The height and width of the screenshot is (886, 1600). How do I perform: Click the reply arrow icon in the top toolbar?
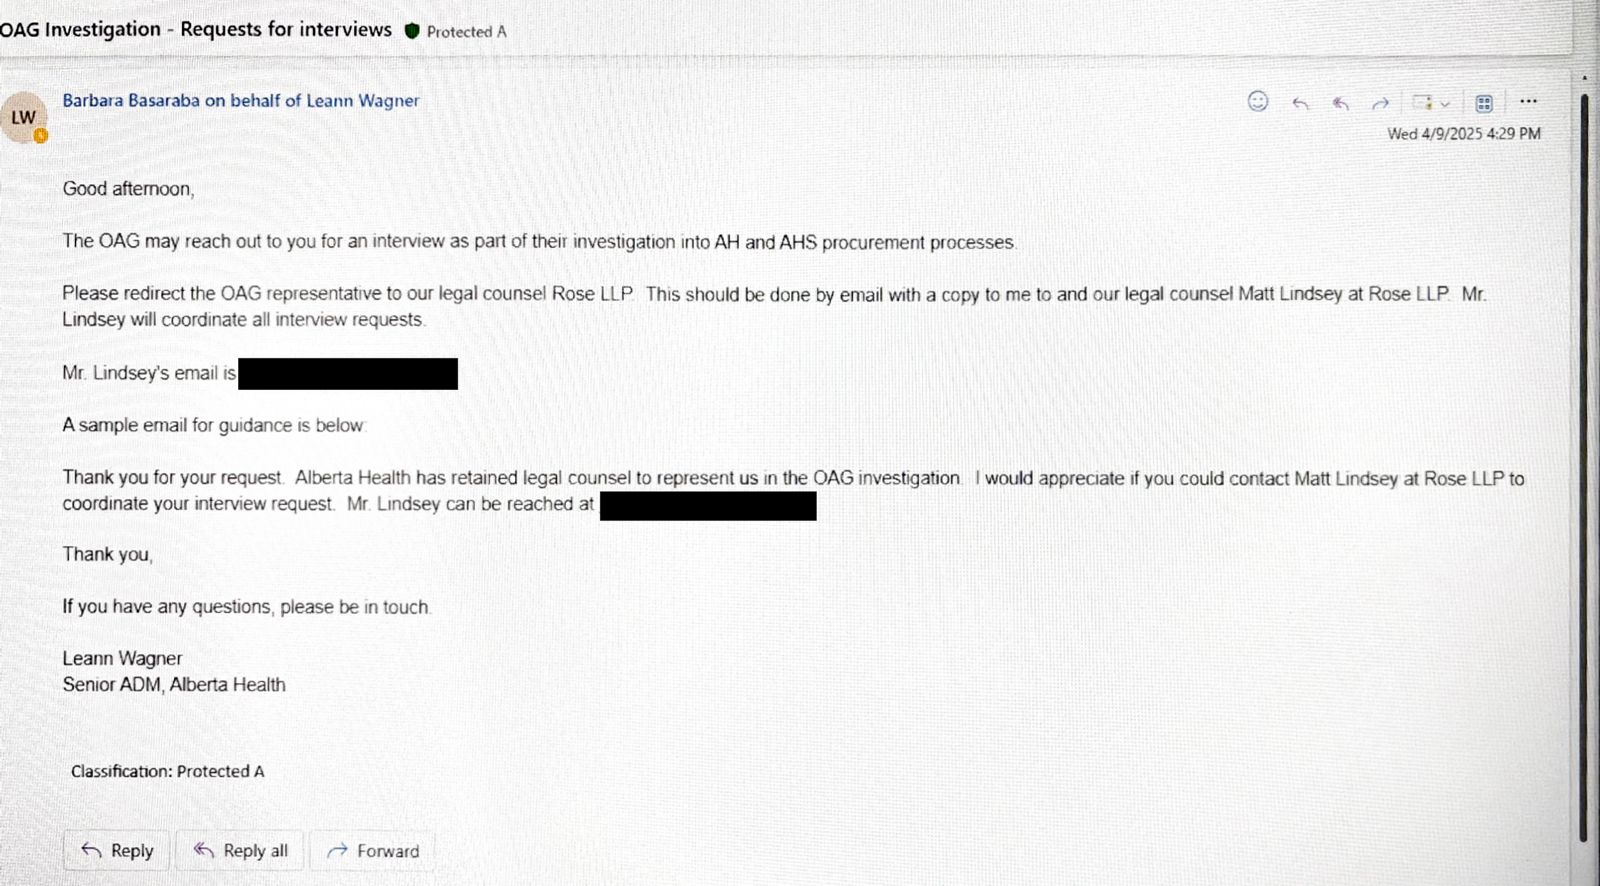click(1300, 103)
